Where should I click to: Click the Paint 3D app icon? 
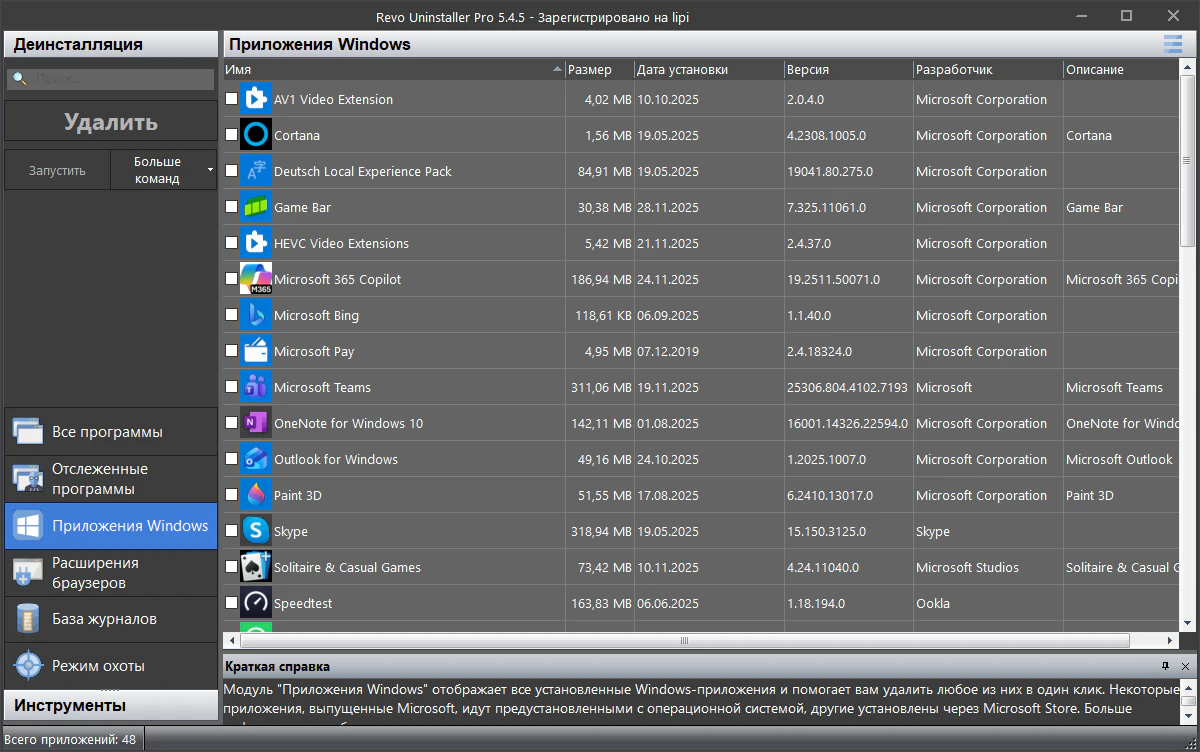[256, 495]
